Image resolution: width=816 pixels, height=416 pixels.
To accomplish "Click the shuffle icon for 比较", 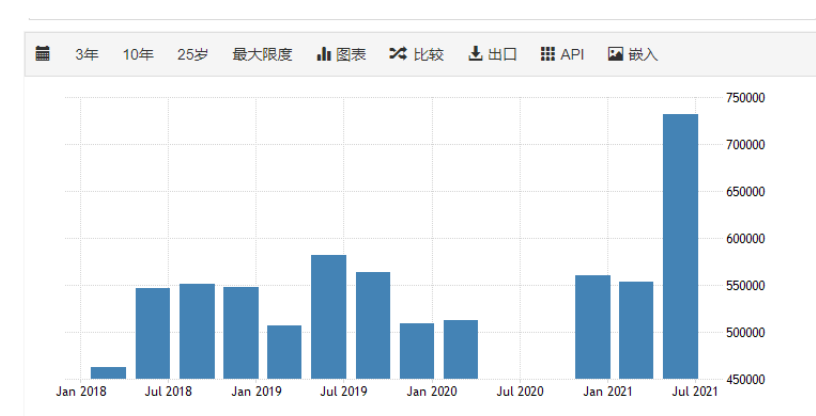I will 397,54.
